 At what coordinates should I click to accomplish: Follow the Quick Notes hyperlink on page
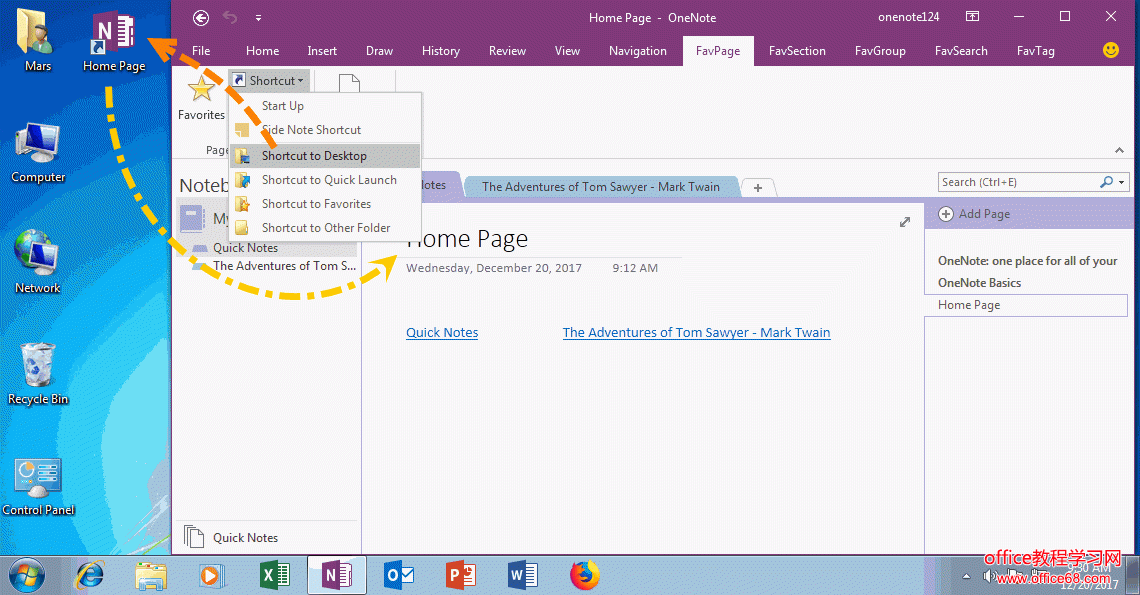[442, 333]
